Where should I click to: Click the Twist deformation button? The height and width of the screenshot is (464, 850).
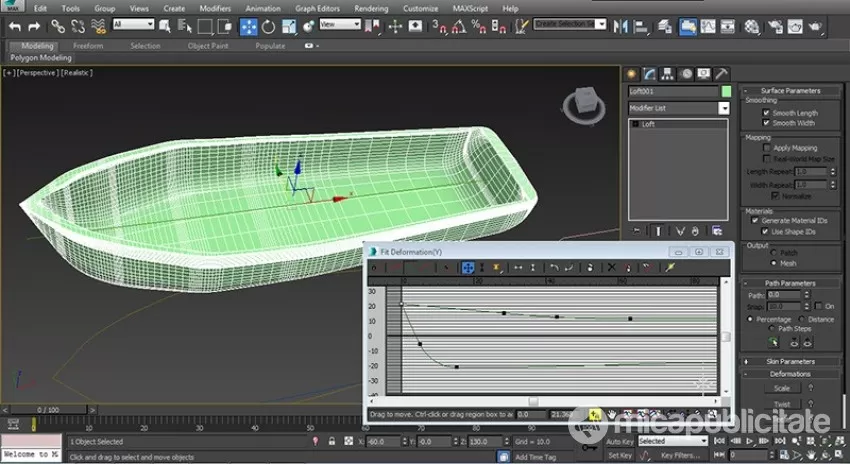point(781,404)
